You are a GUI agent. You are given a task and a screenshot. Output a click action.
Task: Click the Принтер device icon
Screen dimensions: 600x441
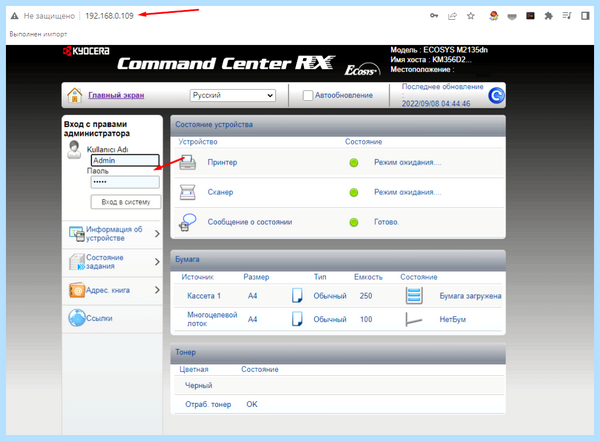point(188,162)
